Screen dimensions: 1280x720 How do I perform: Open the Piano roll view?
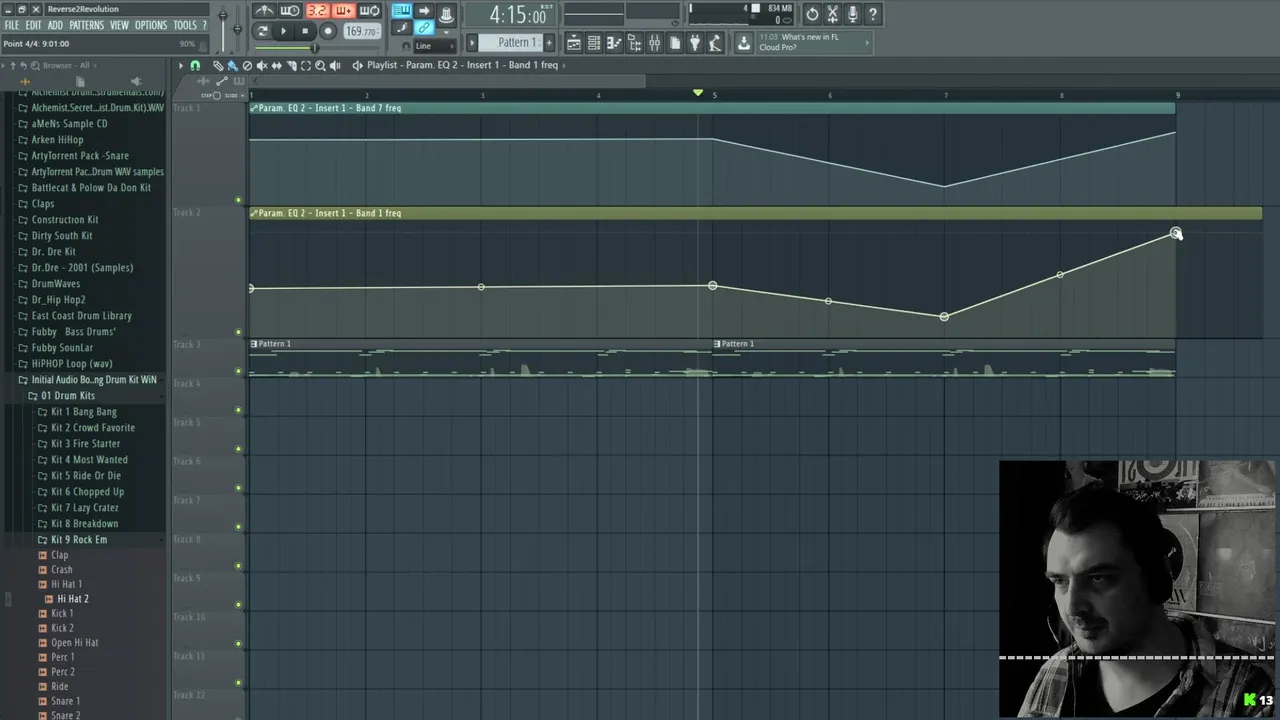615,43
